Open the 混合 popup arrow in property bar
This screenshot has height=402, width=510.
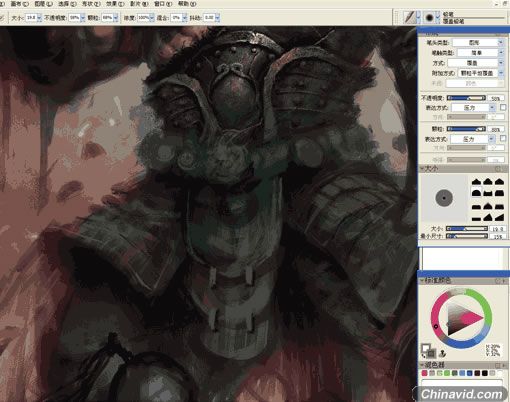[x=185, y=18]
